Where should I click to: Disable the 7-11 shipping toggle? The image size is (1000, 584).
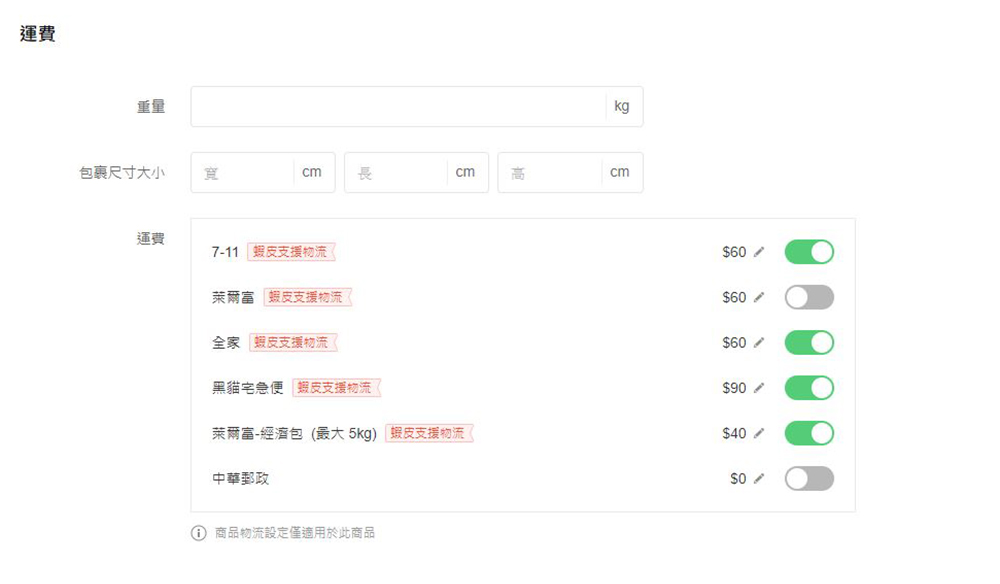point(809,252)
